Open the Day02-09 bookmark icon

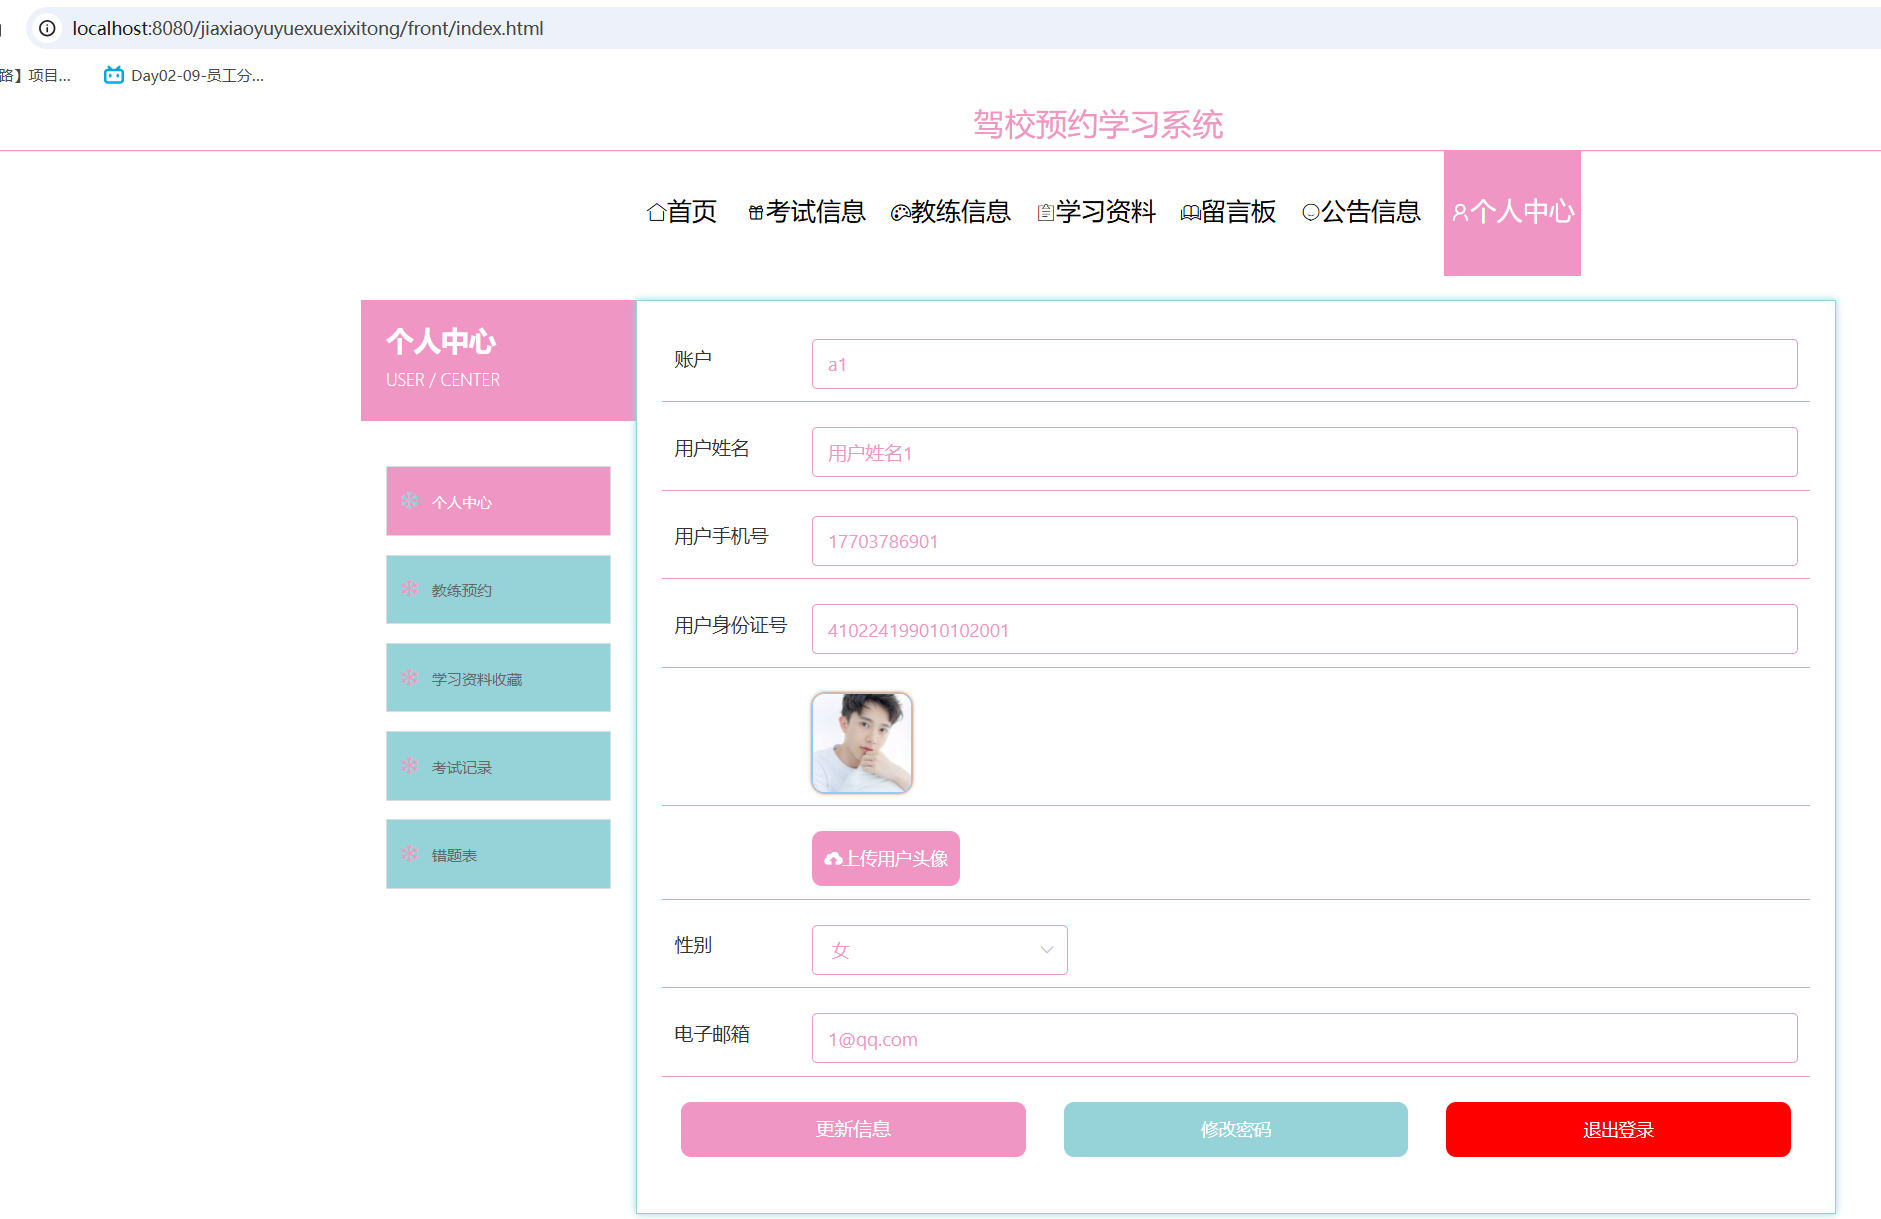coord(114,75)
